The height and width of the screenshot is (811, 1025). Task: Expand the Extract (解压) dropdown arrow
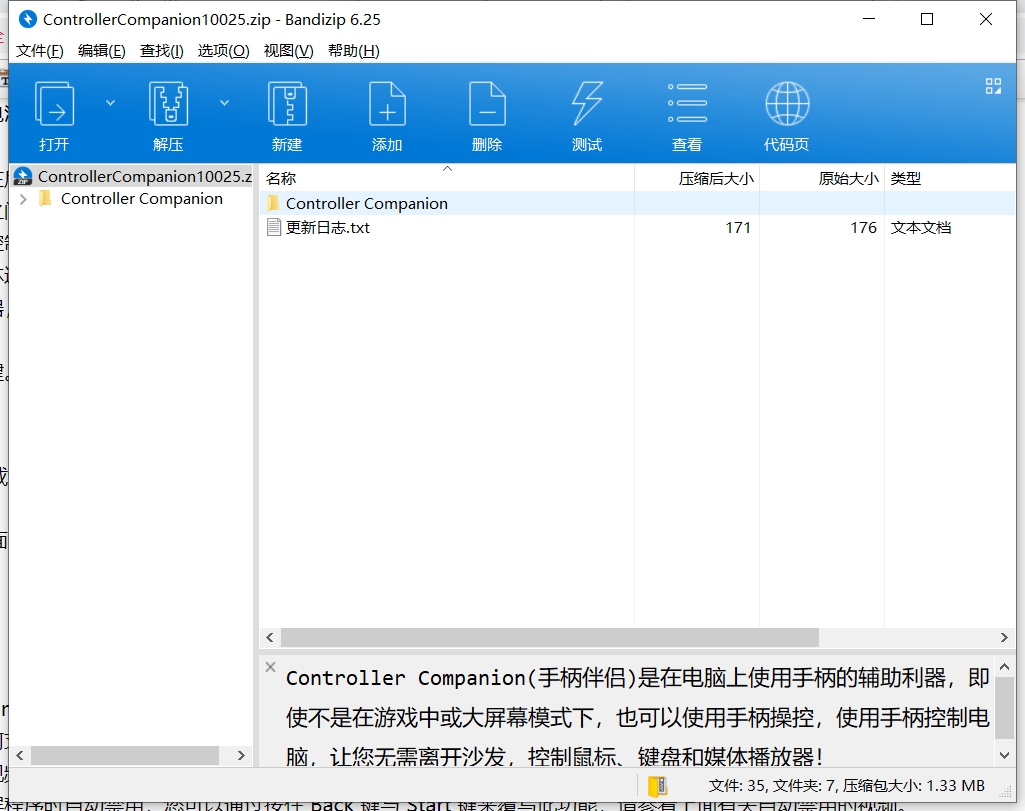click(224, 103)
